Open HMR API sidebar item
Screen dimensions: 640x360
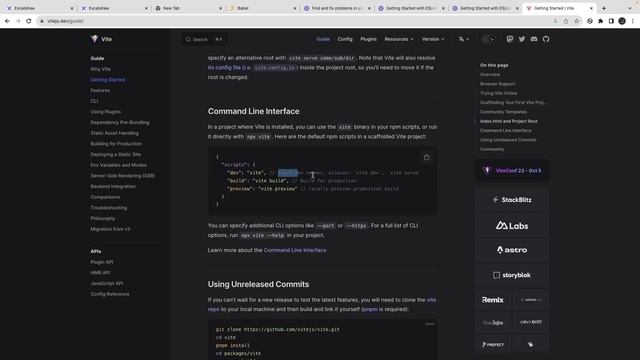[100, 273]
